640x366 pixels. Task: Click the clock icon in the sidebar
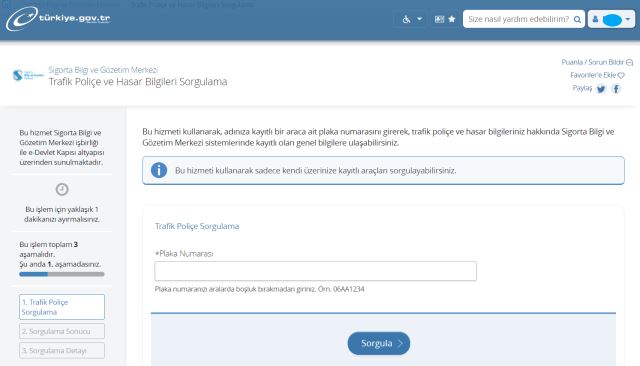[62, 189]
